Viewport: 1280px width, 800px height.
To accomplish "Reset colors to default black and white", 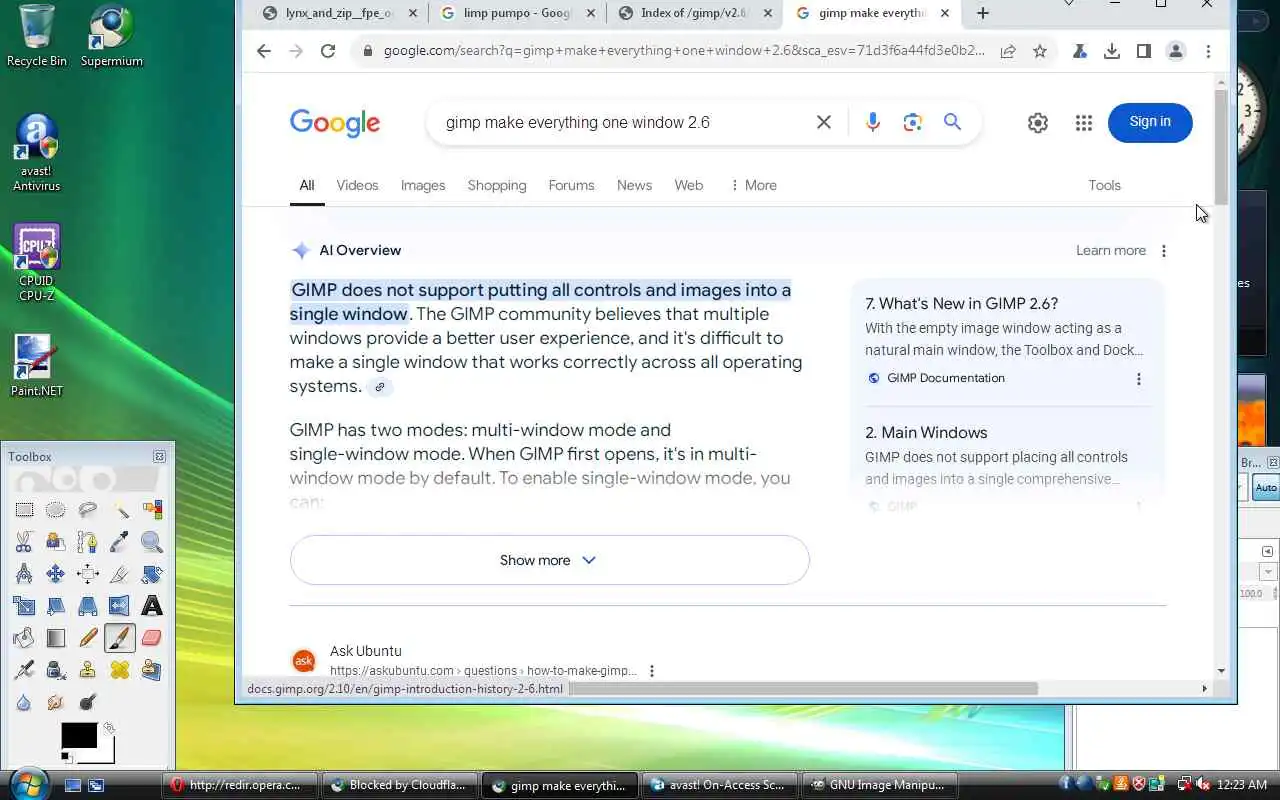I will 67,758.
